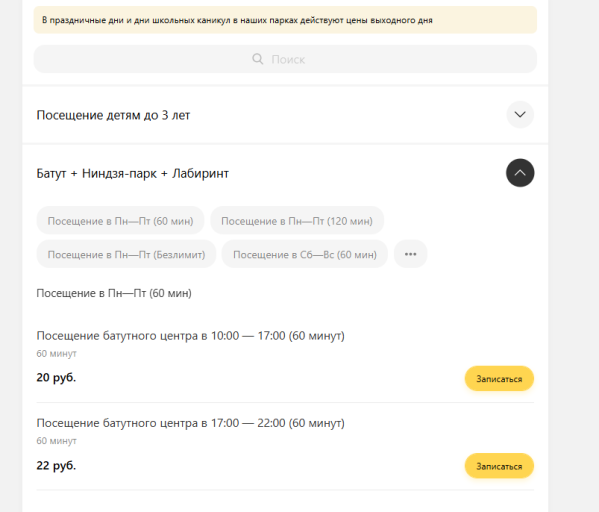Click the 20 руб. price label

click(x=56, y=378)
